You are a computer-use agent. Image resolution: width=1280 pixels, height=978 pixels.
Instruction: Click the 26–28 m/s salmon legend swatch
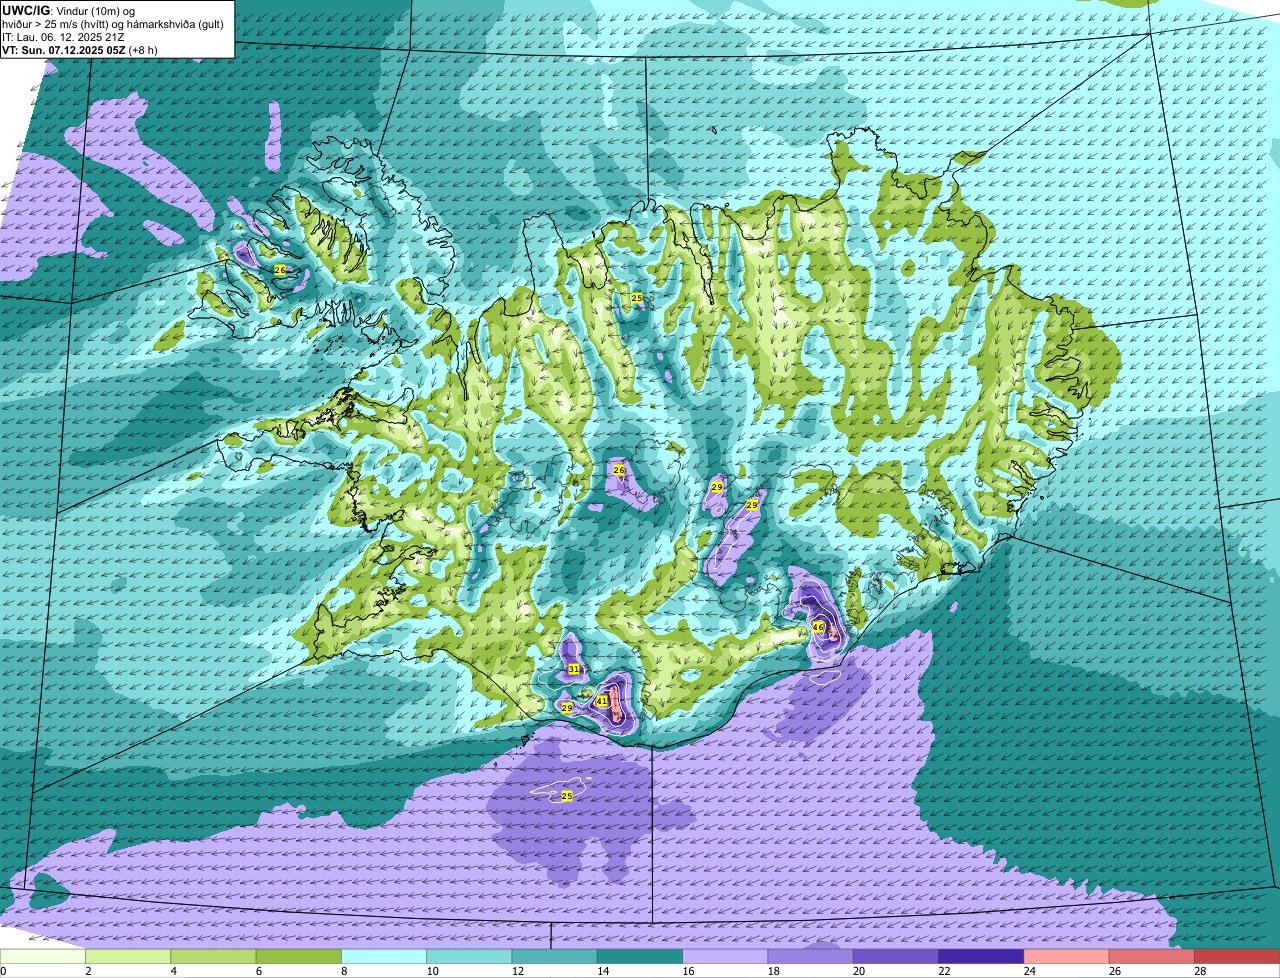pyautogui.click(x=1152, y=957)
